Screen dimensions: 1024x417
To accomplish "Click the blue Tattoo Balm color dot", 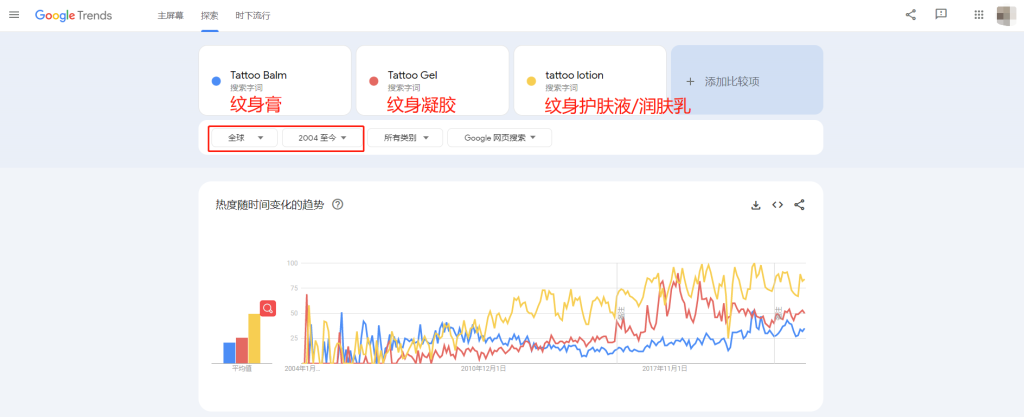I will pyautogui.click(x=216, y=81).
